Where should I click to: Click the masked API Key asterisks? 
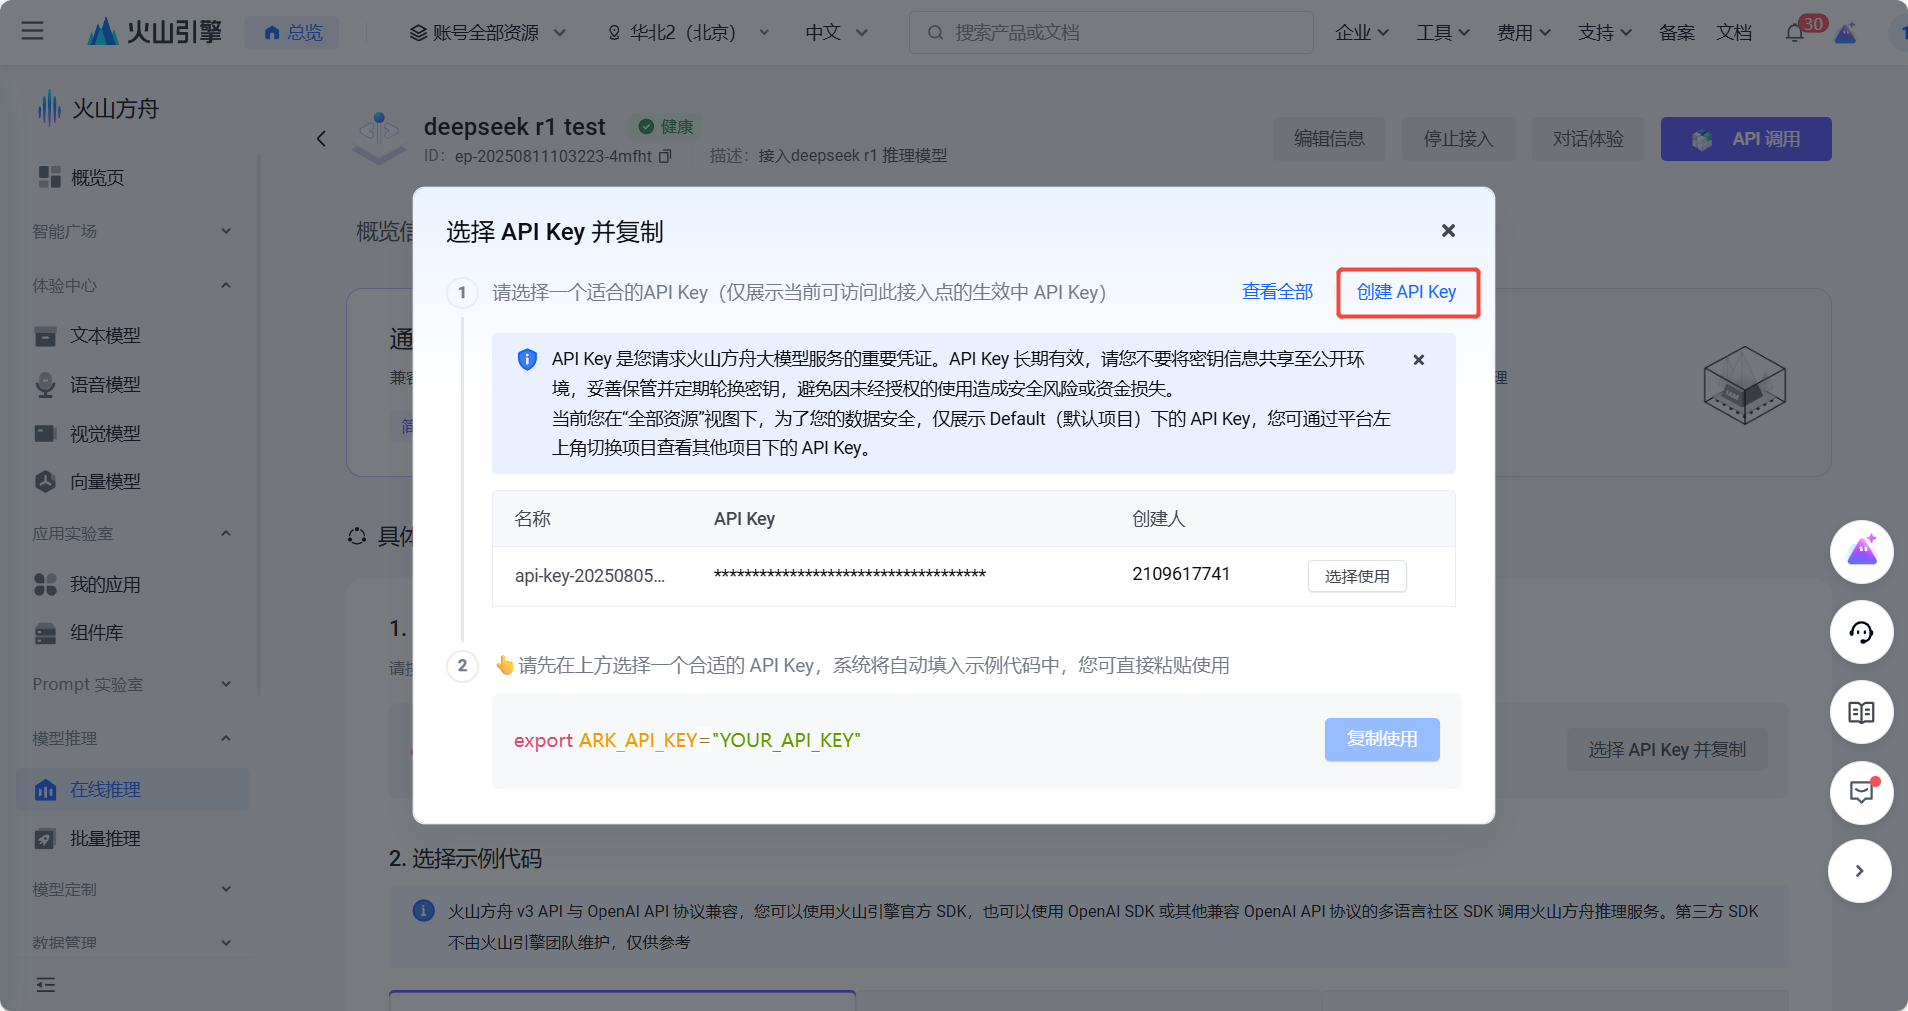[850, 575]
